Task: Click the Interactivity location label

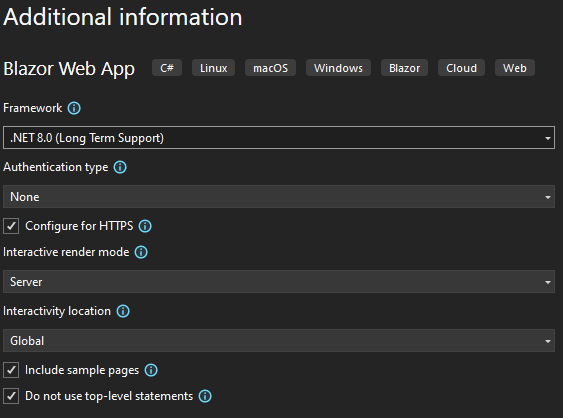Action: tap(57, 311)
